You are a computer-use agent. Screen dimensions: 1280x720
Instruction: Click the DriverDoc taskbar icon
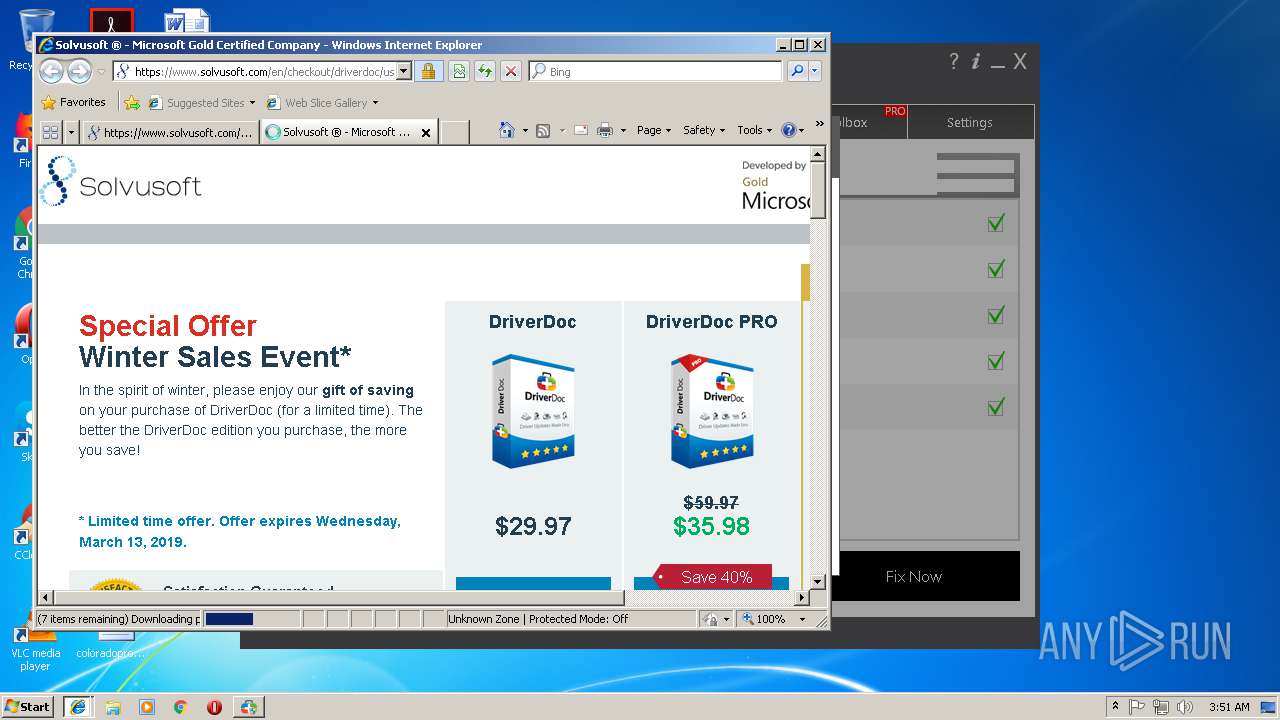click(x=248, y=707)
